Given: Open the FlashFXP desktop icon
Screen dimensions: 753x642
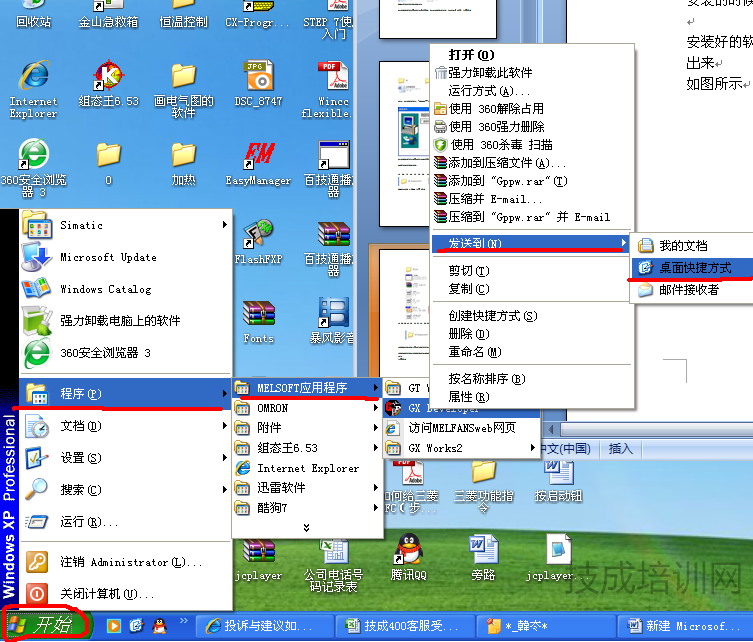Looking at the screenshot, I should tap(258, 235).
